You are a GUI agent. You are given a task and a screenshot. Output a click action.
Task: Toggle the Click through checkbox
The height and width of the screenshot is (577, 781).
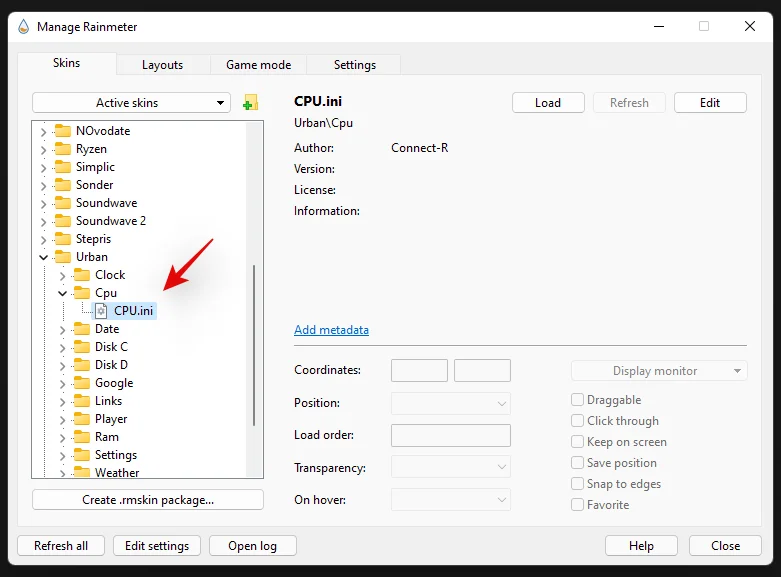[x=577, y=421]
